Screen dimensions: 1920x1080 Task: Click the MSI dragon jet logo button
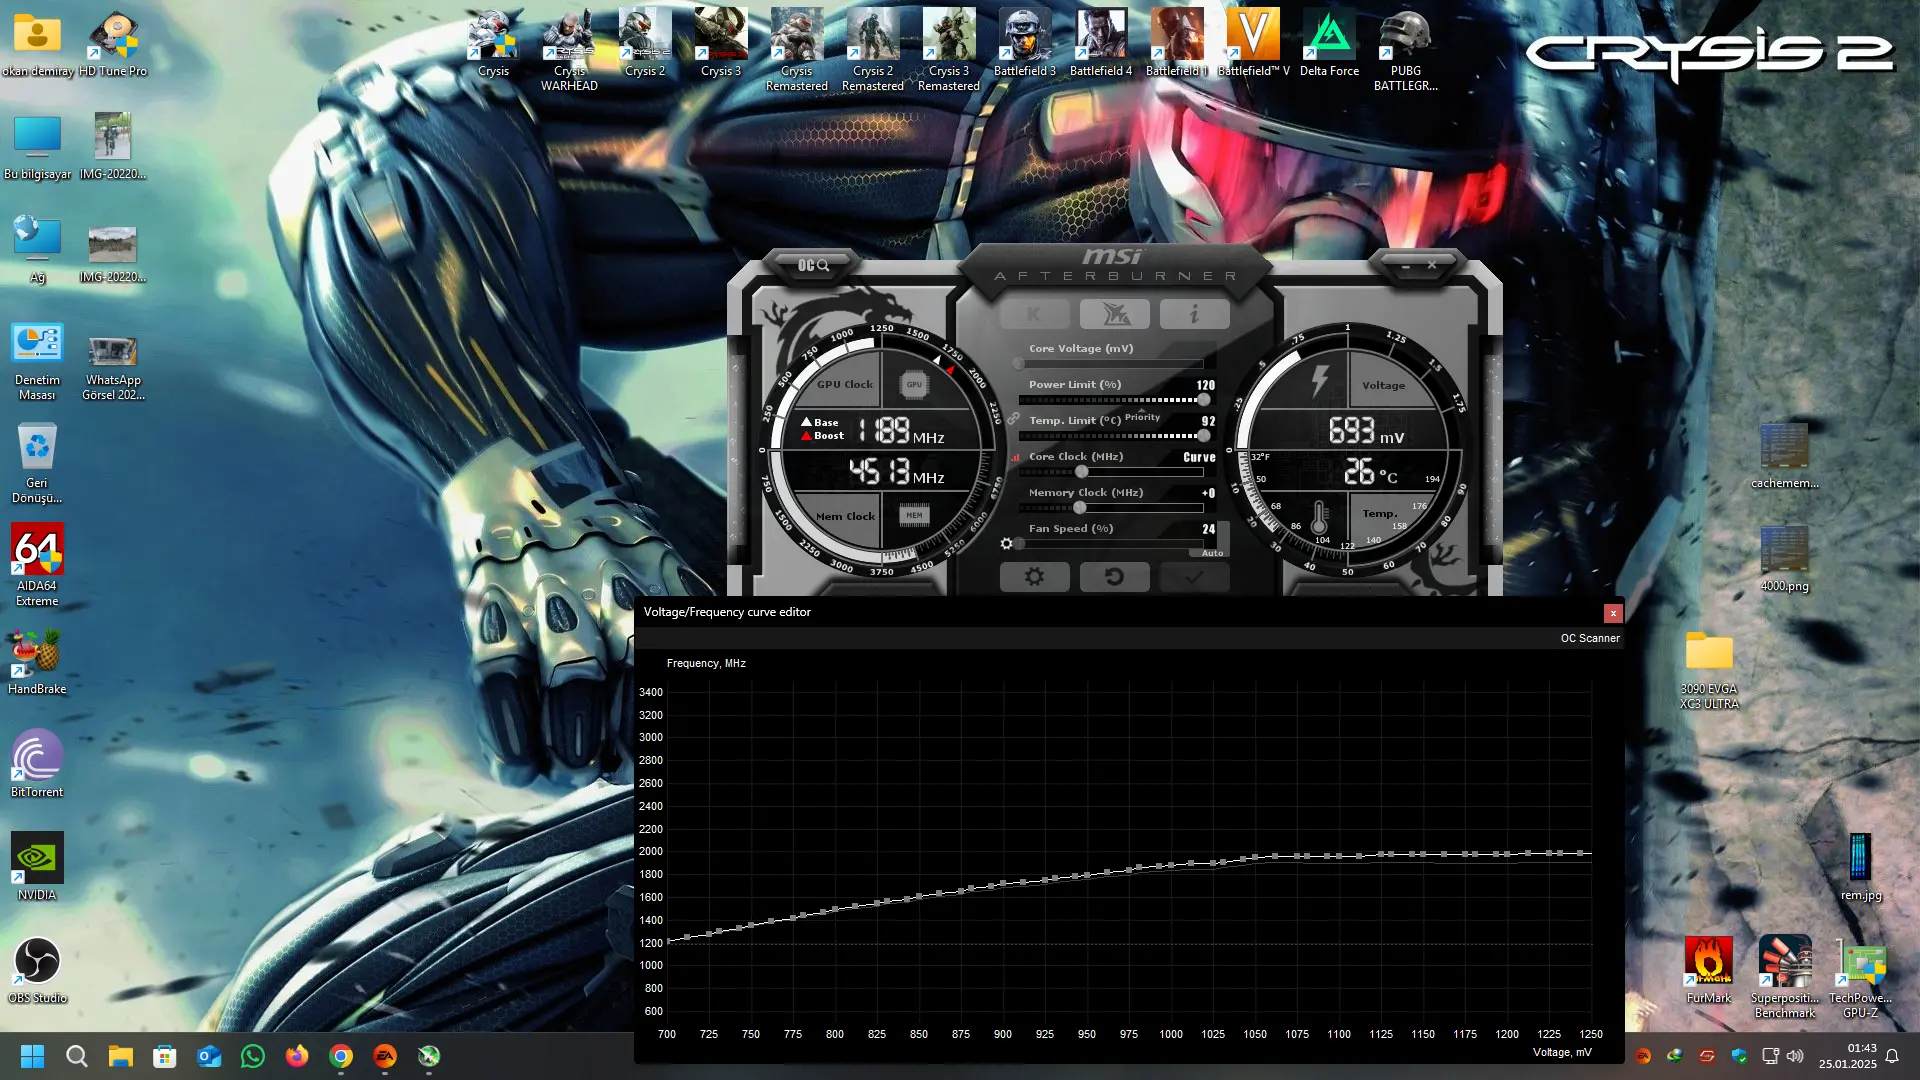tap(1114, 314)
